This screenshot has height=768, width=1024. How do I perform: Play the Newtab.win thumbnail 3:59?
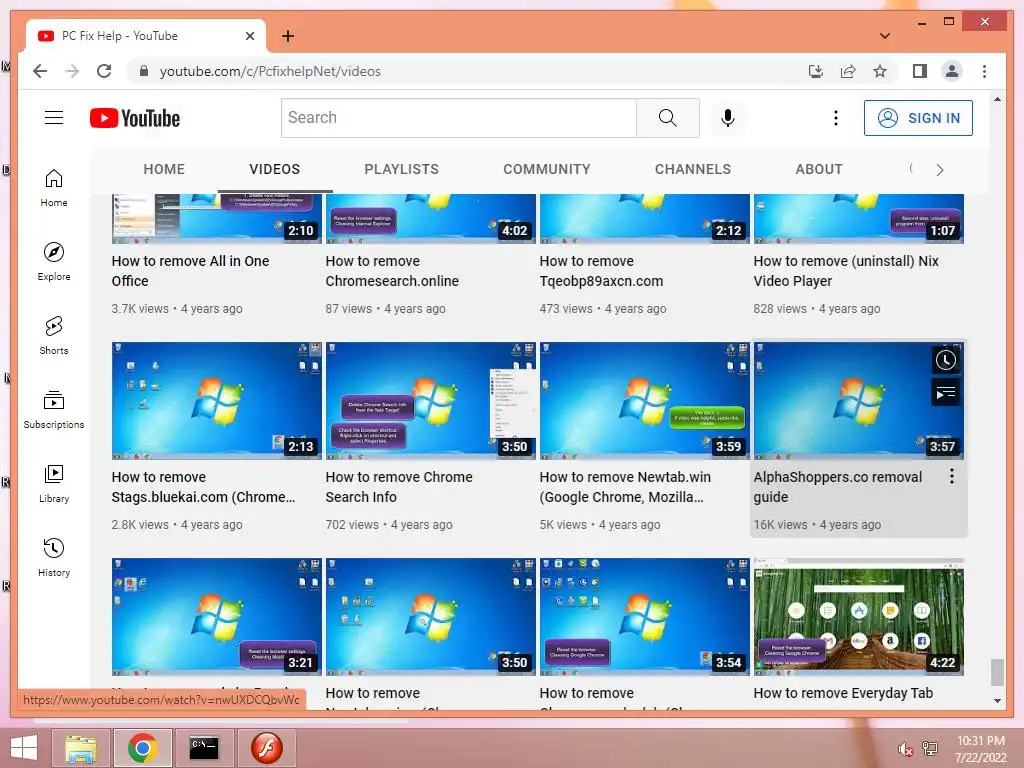point(645,400)
